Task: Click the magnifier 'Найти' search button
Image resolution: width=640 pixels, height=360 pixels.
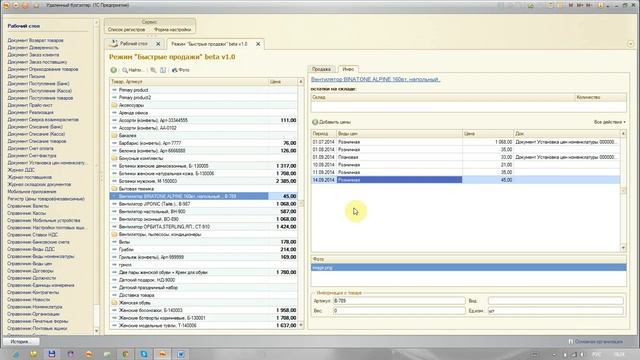Action: pos(132,70)
